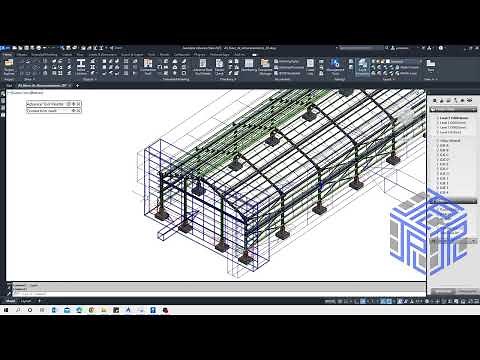Open the Start file tab

click(9, 85)
